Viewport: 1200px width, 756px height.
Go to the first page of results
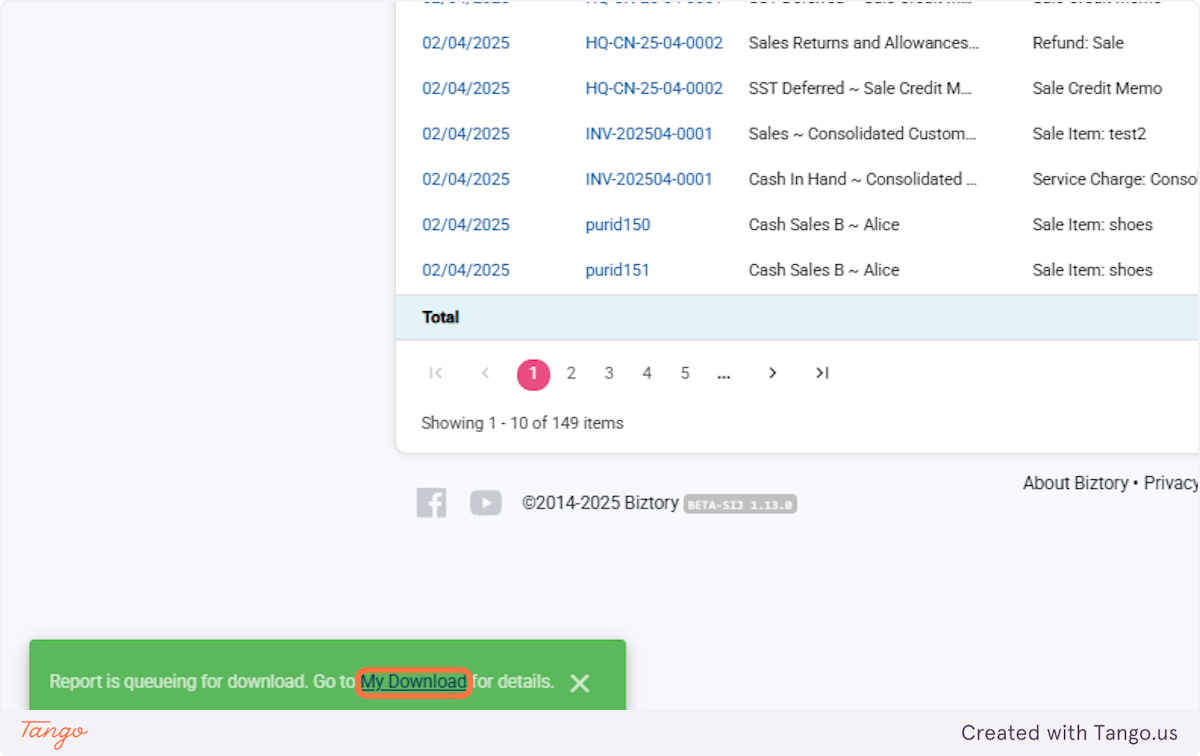[435, 373]
